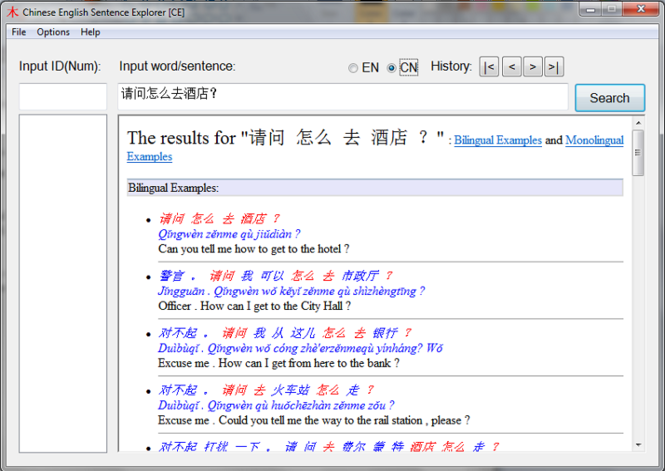The image size is (665, 471).
Task: Follow the Bilingual Examples link
Action: tap(498, 140)
